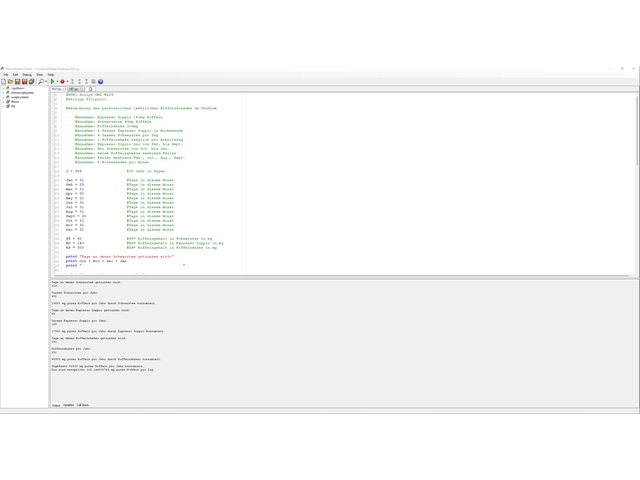The width and height of the screenshot is (640, 480).
Task: Show the Output panel tab
Action: coord(56,405)
